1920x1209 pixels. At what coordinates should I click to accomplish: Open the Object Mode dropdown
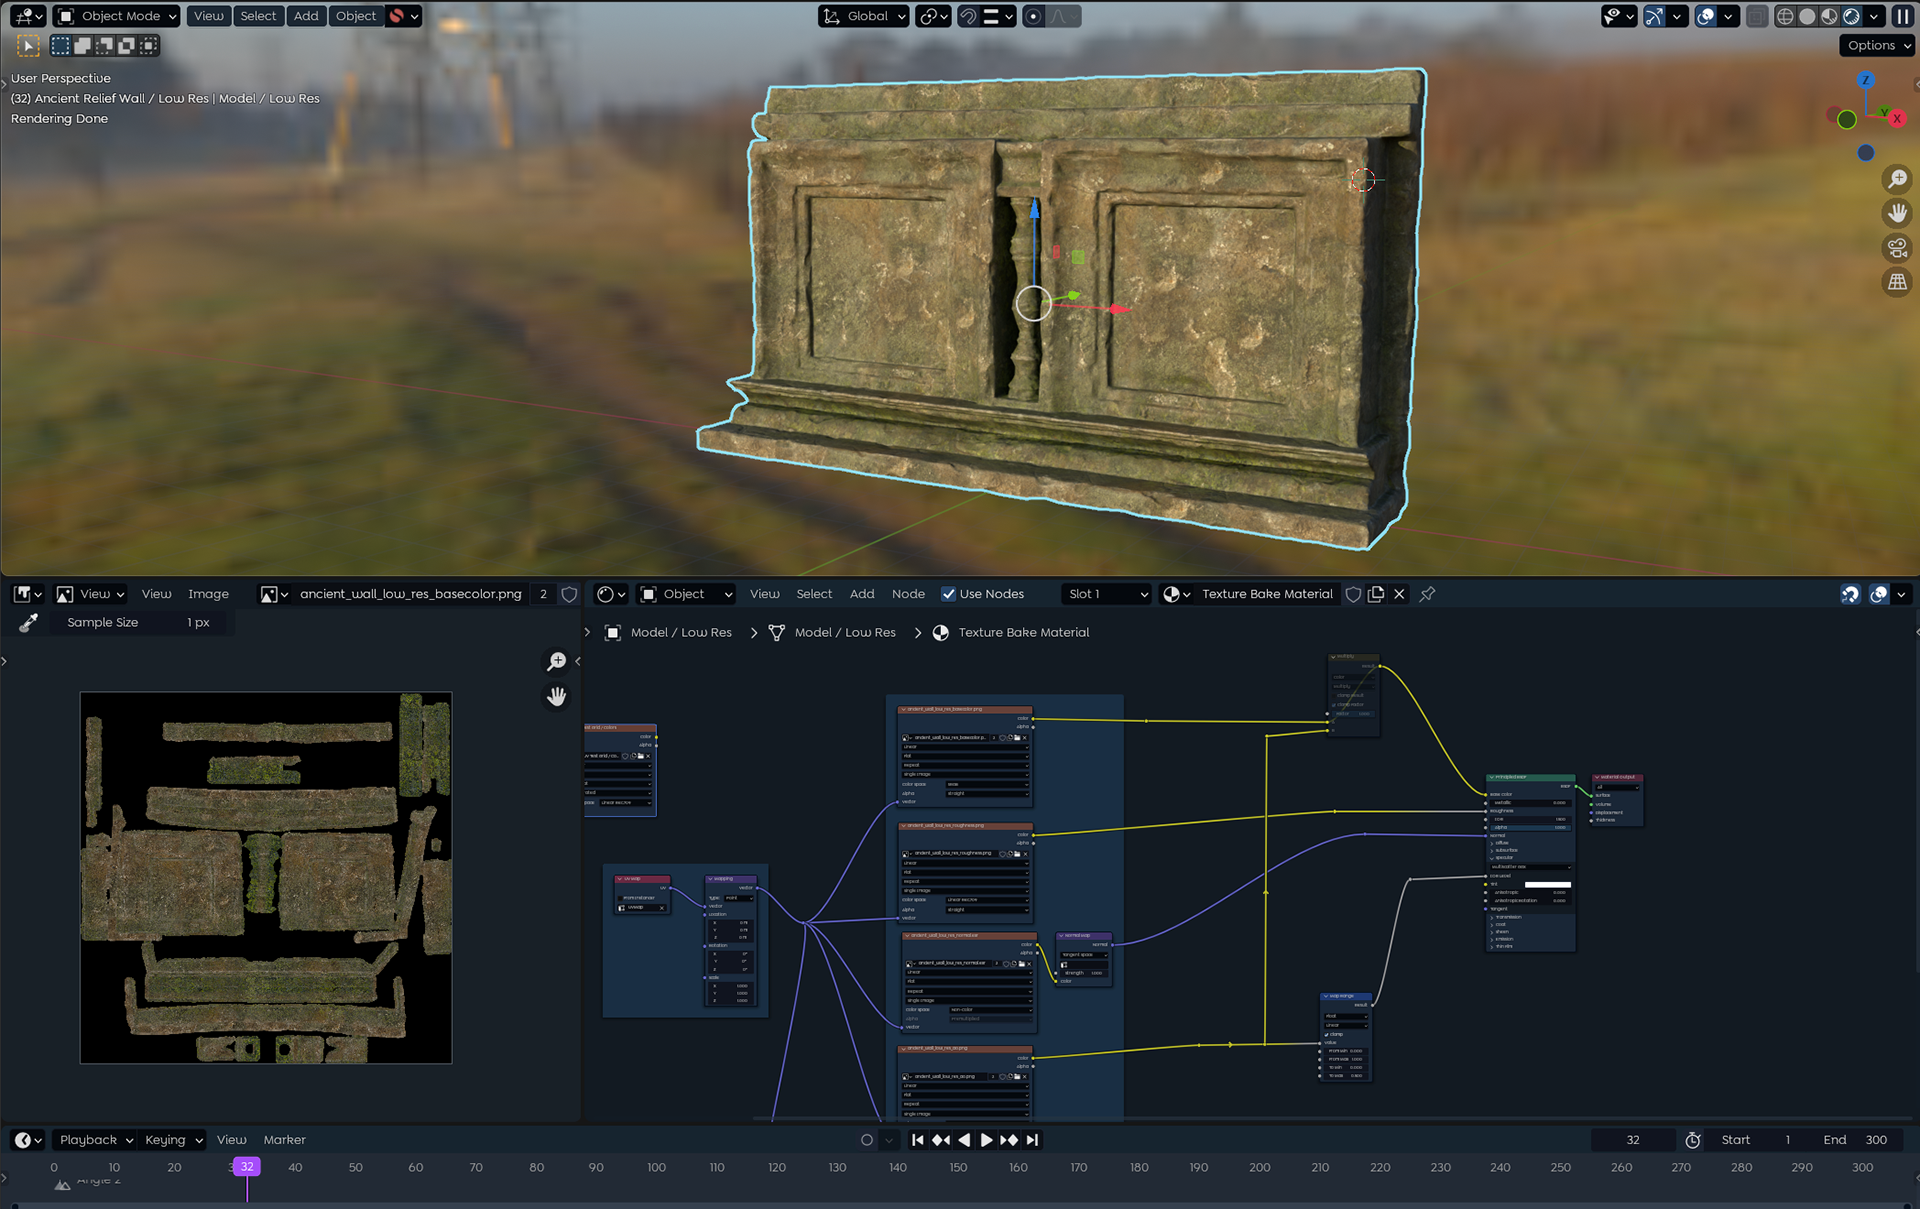tap(117, 16)
